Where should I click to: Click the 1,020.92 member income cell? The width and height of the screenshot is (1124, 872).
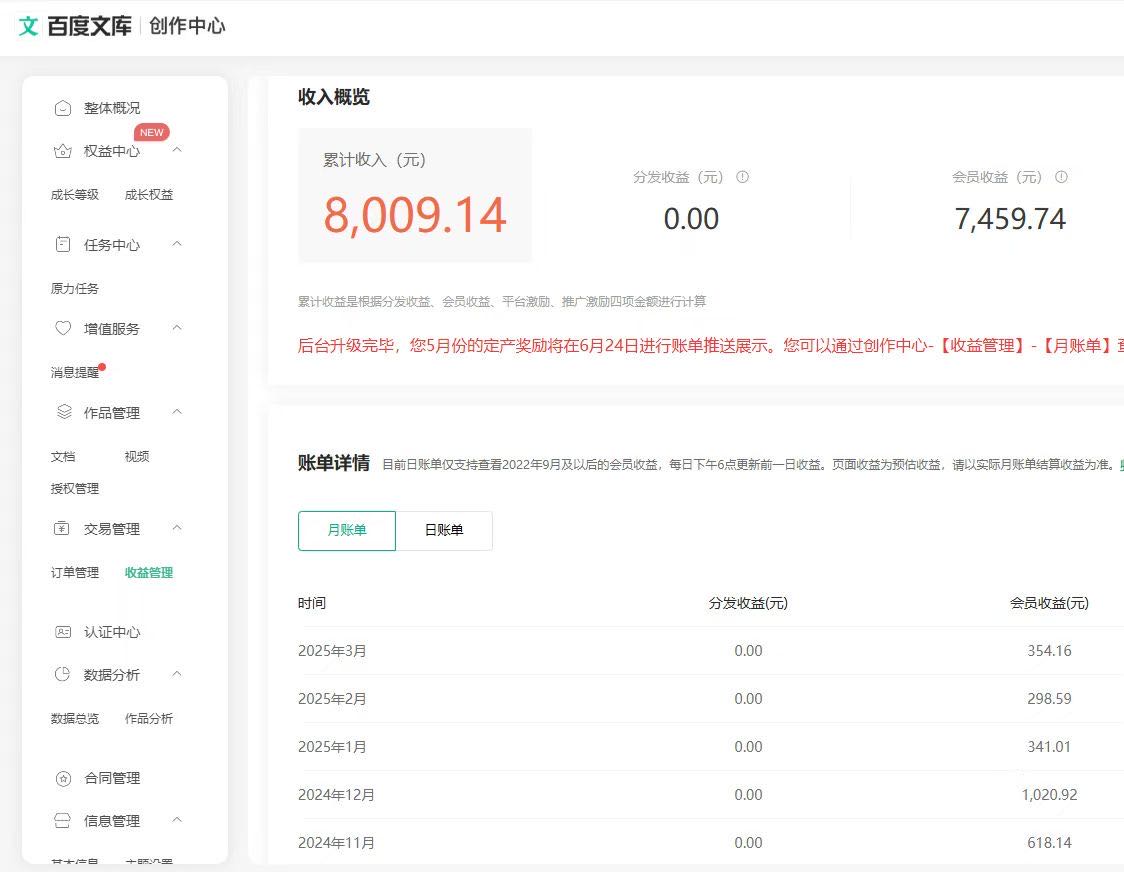click(1049, 795)
